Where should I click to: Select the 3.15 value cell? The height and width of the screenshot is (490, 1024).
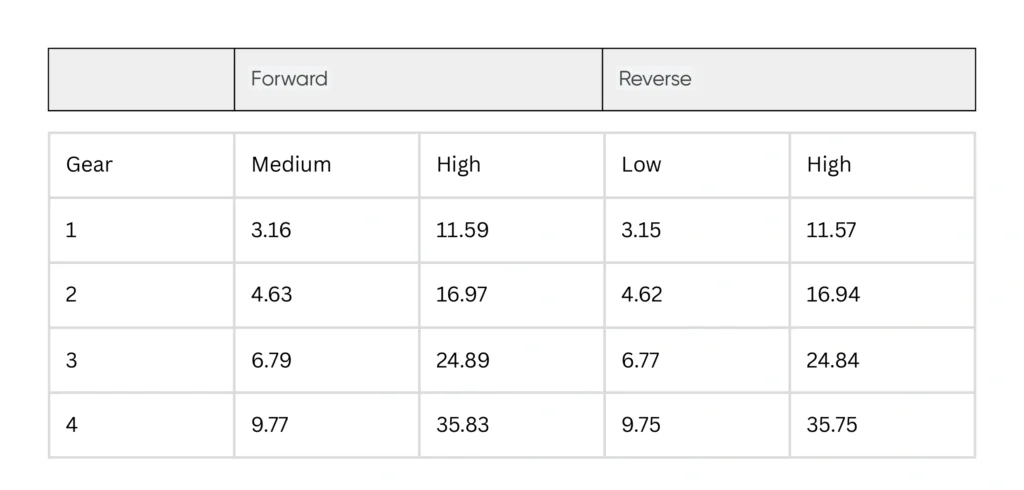641,230
